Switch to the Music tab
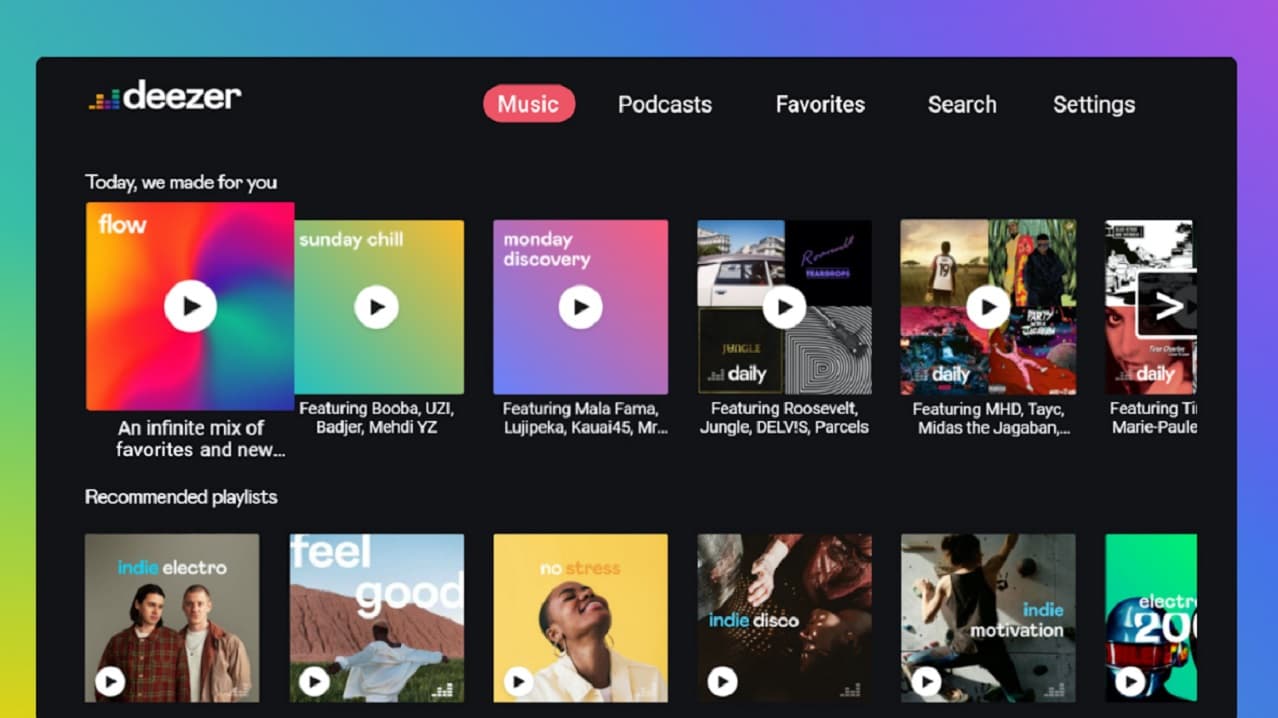1278x718 pixels. [528, 104]
